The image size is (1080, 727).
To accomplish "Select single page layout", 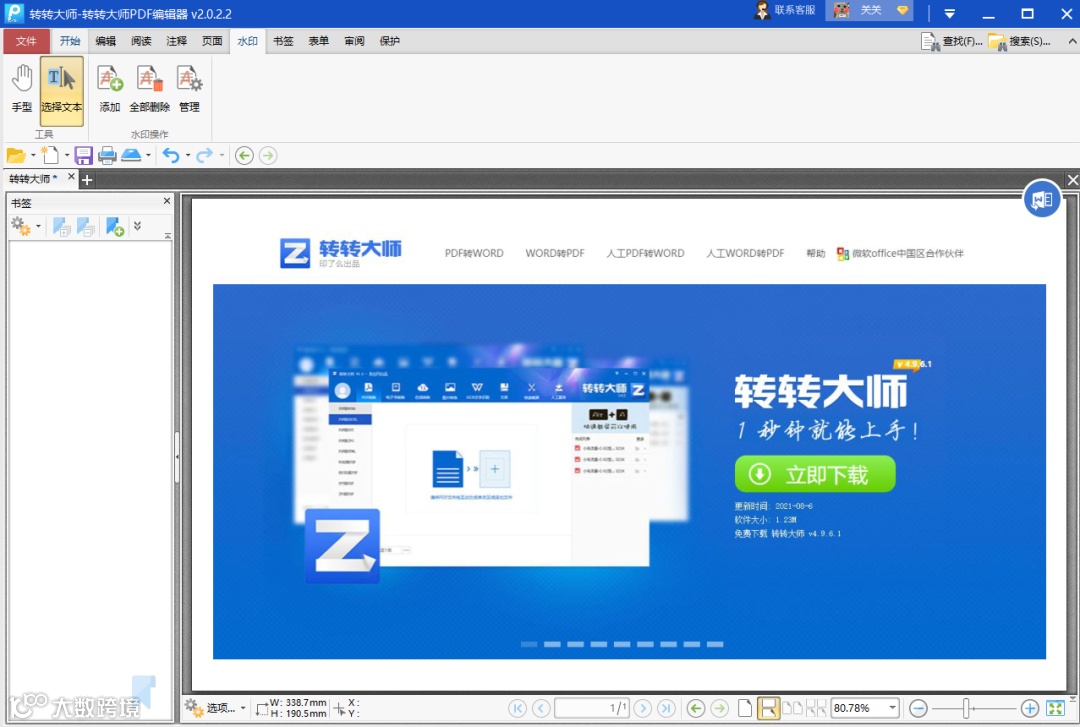I will 745,708.
